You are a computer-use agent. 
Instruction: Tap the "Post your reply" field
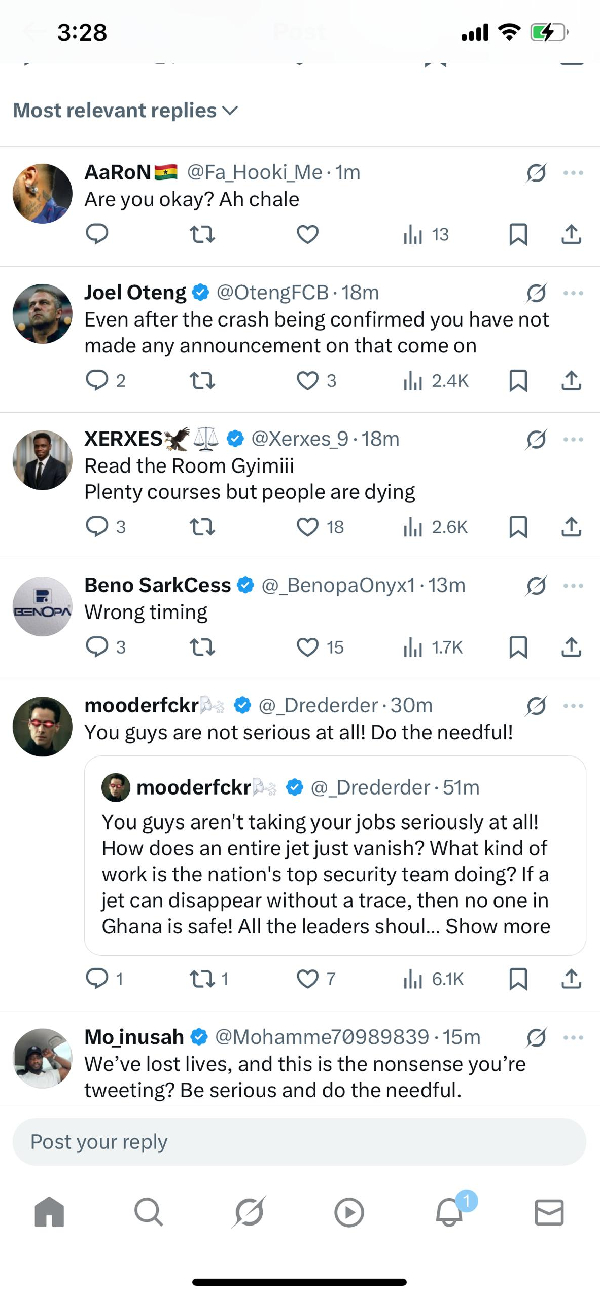[x=299, y=1142]
